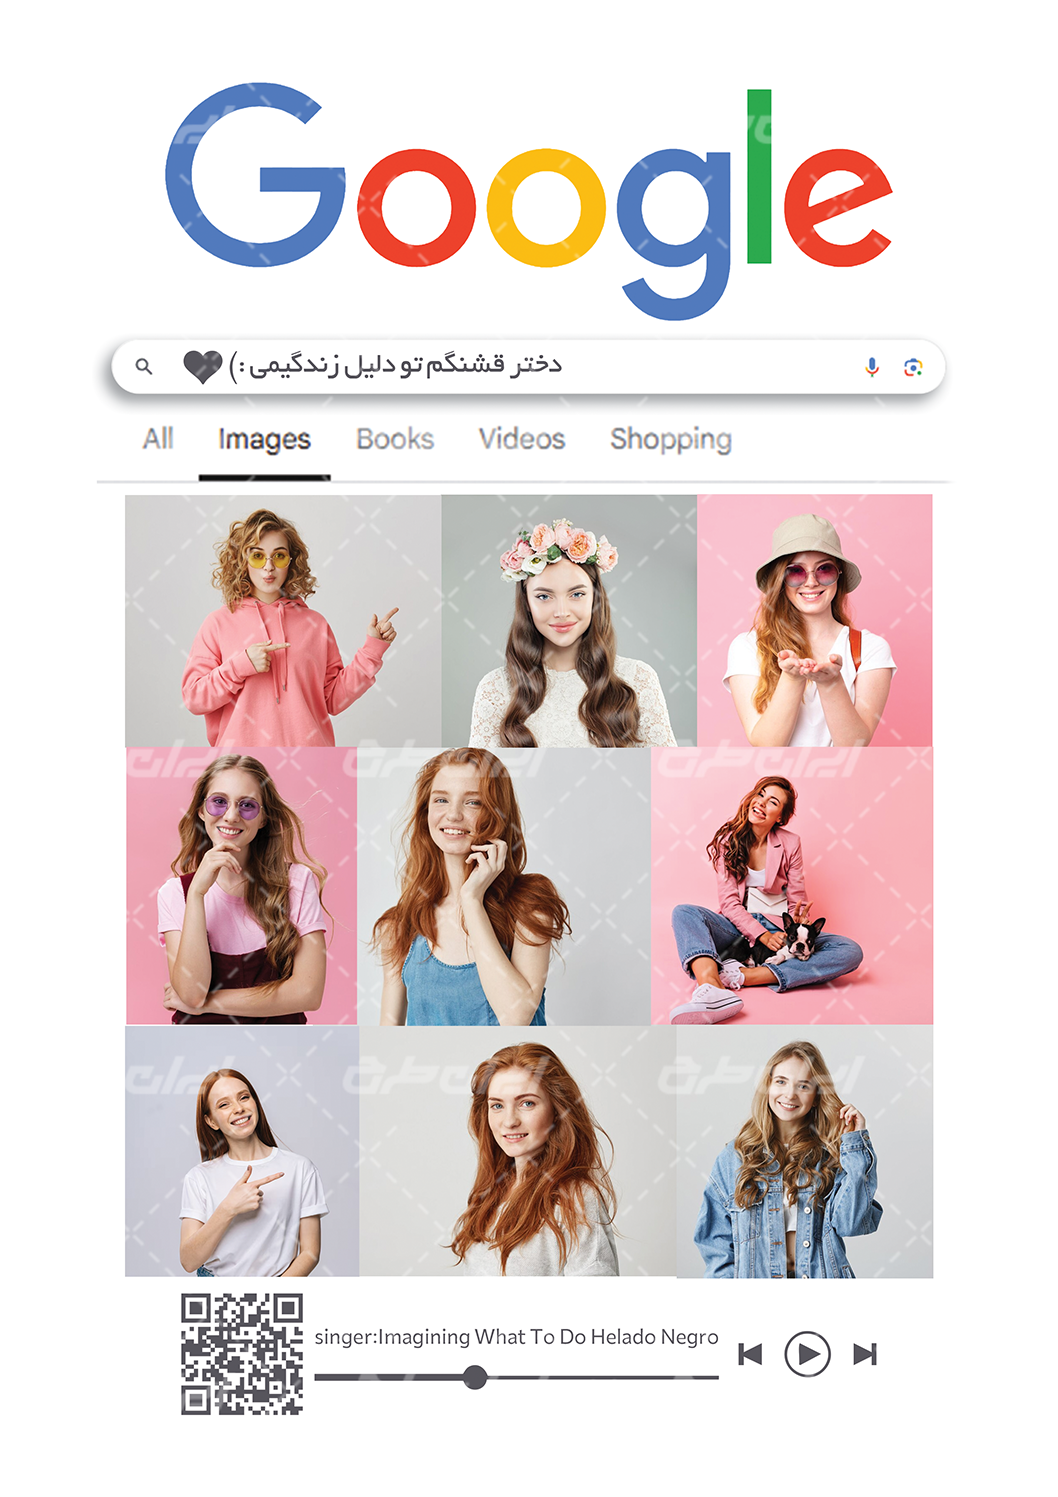Click the Google logo
The height and width of the screenshot is (1497, 1058).
click(x=528, y=200)
